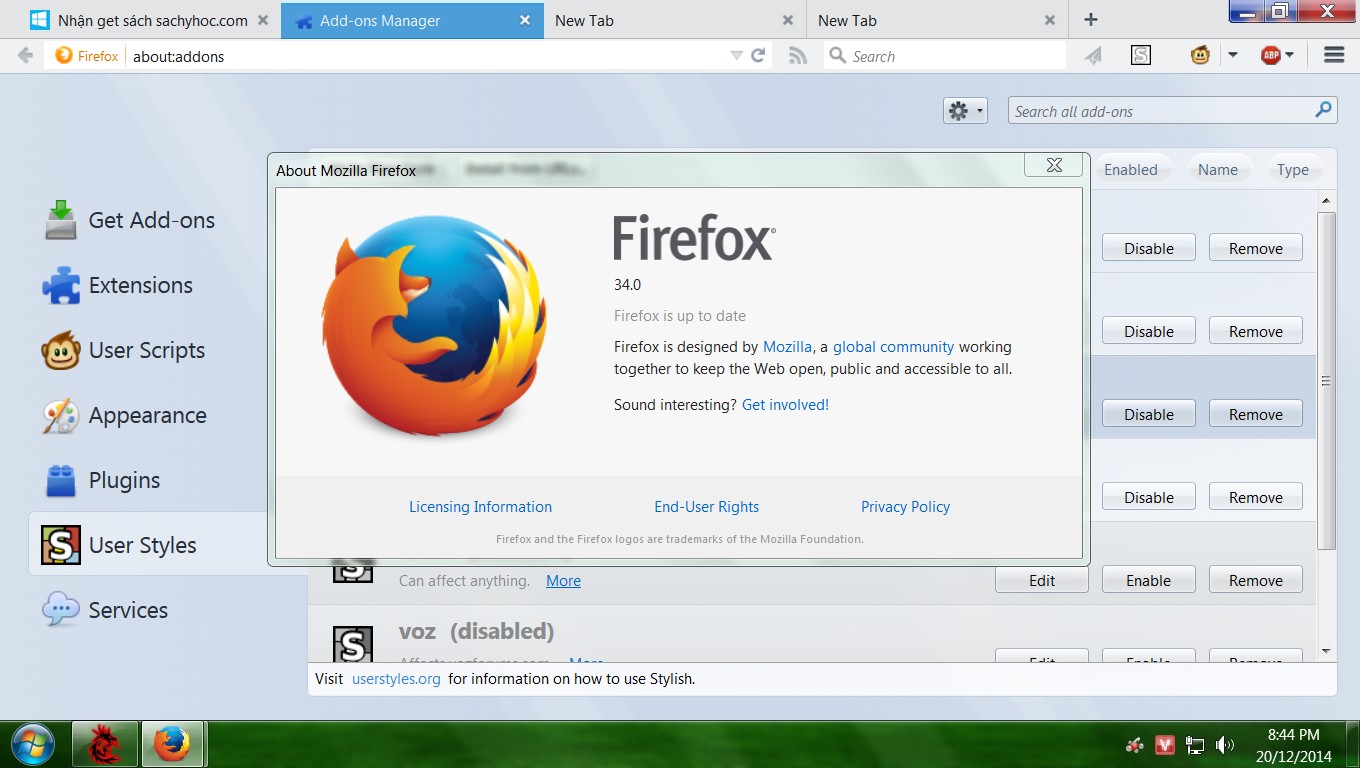Image resolution: width=1360 pixels, height=768 pixels.
Task: Open the red rooster app on the taskbar
Action: click(105, 744)
